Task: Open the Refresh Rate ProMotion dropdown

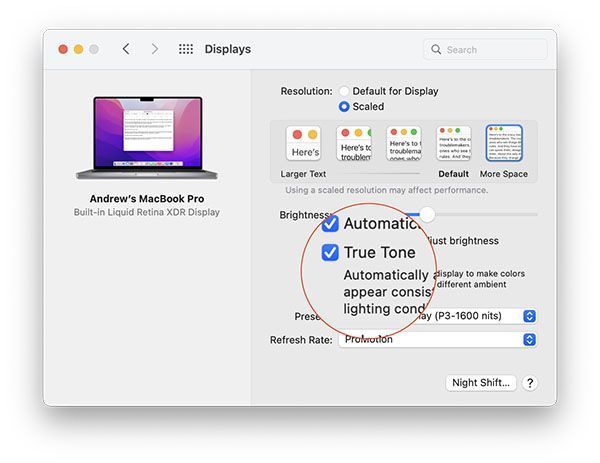Action: click(437, 339)
